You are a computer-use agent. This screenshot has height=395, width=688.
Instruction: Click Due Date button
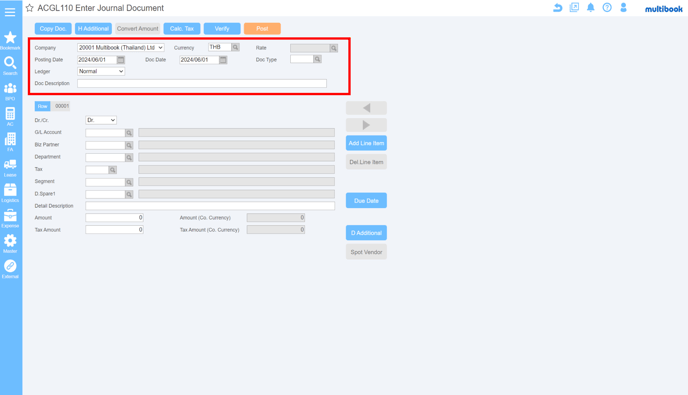(366, 201)
